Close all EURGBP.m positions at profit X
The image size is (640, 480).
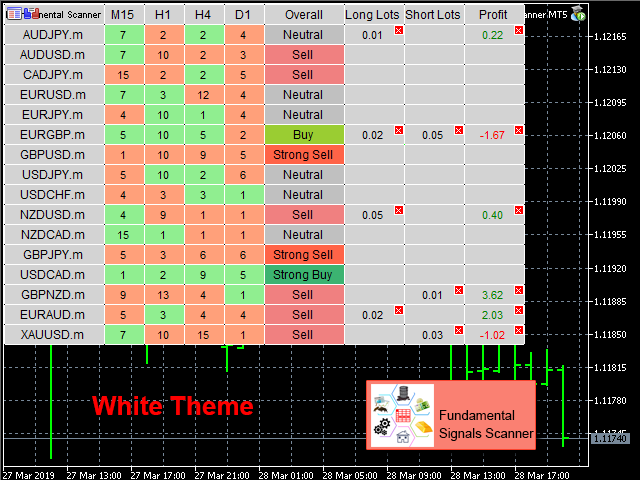[519, 130]
